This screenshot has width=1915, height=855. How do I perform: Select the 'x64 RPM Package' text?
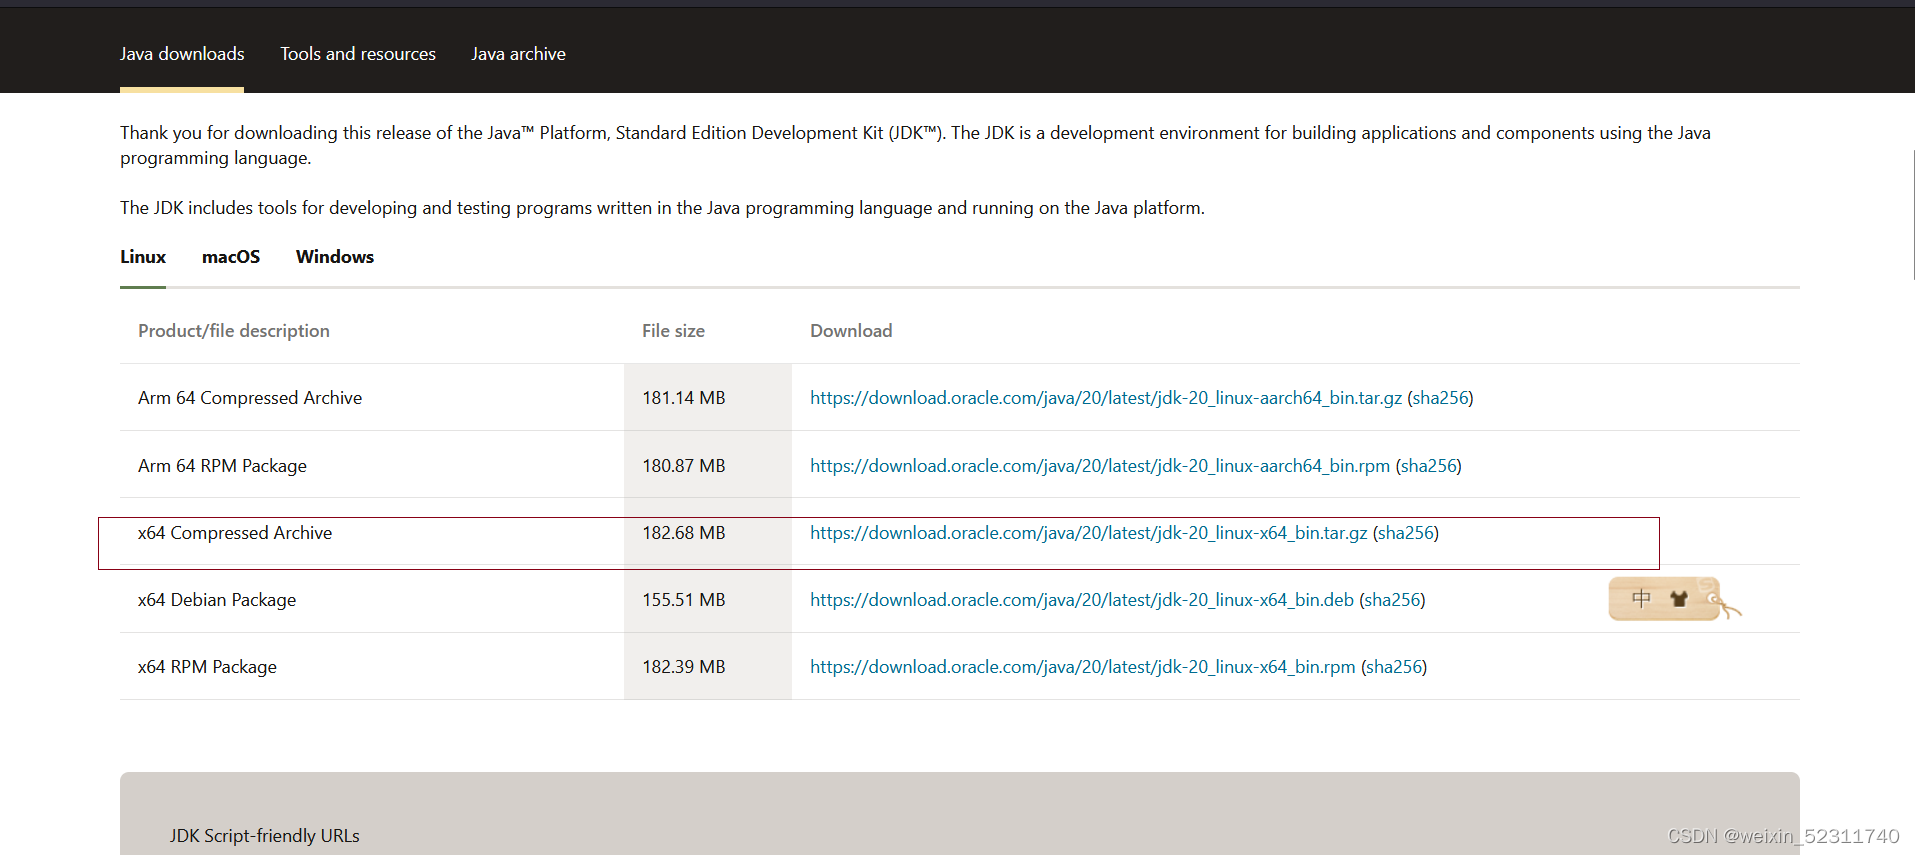coord(207,667)
